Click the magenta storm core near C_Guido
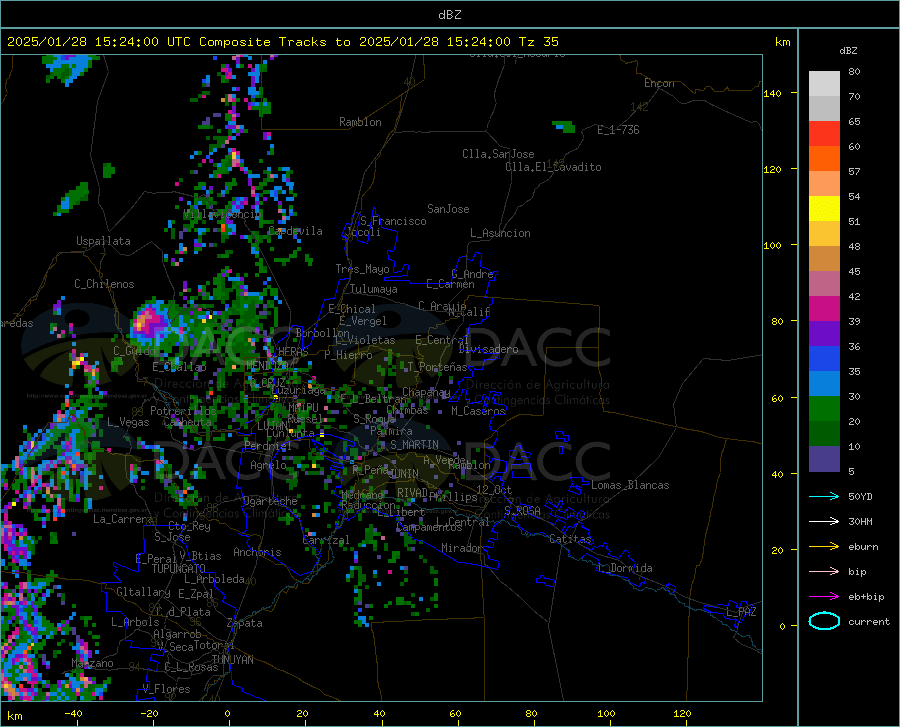This screenshot has height=727, width=900. 148,321
